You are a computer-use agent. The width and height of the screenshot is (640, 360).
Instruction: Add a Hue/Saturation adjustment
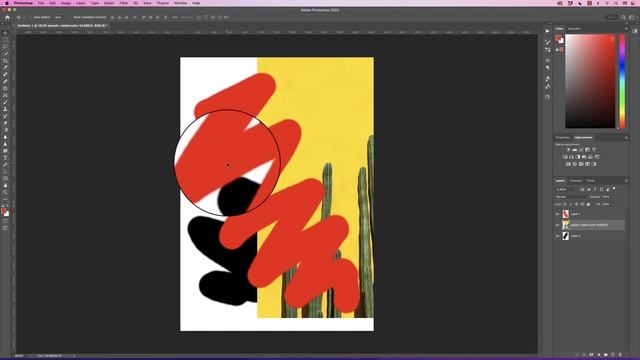(x=565, y=157)
